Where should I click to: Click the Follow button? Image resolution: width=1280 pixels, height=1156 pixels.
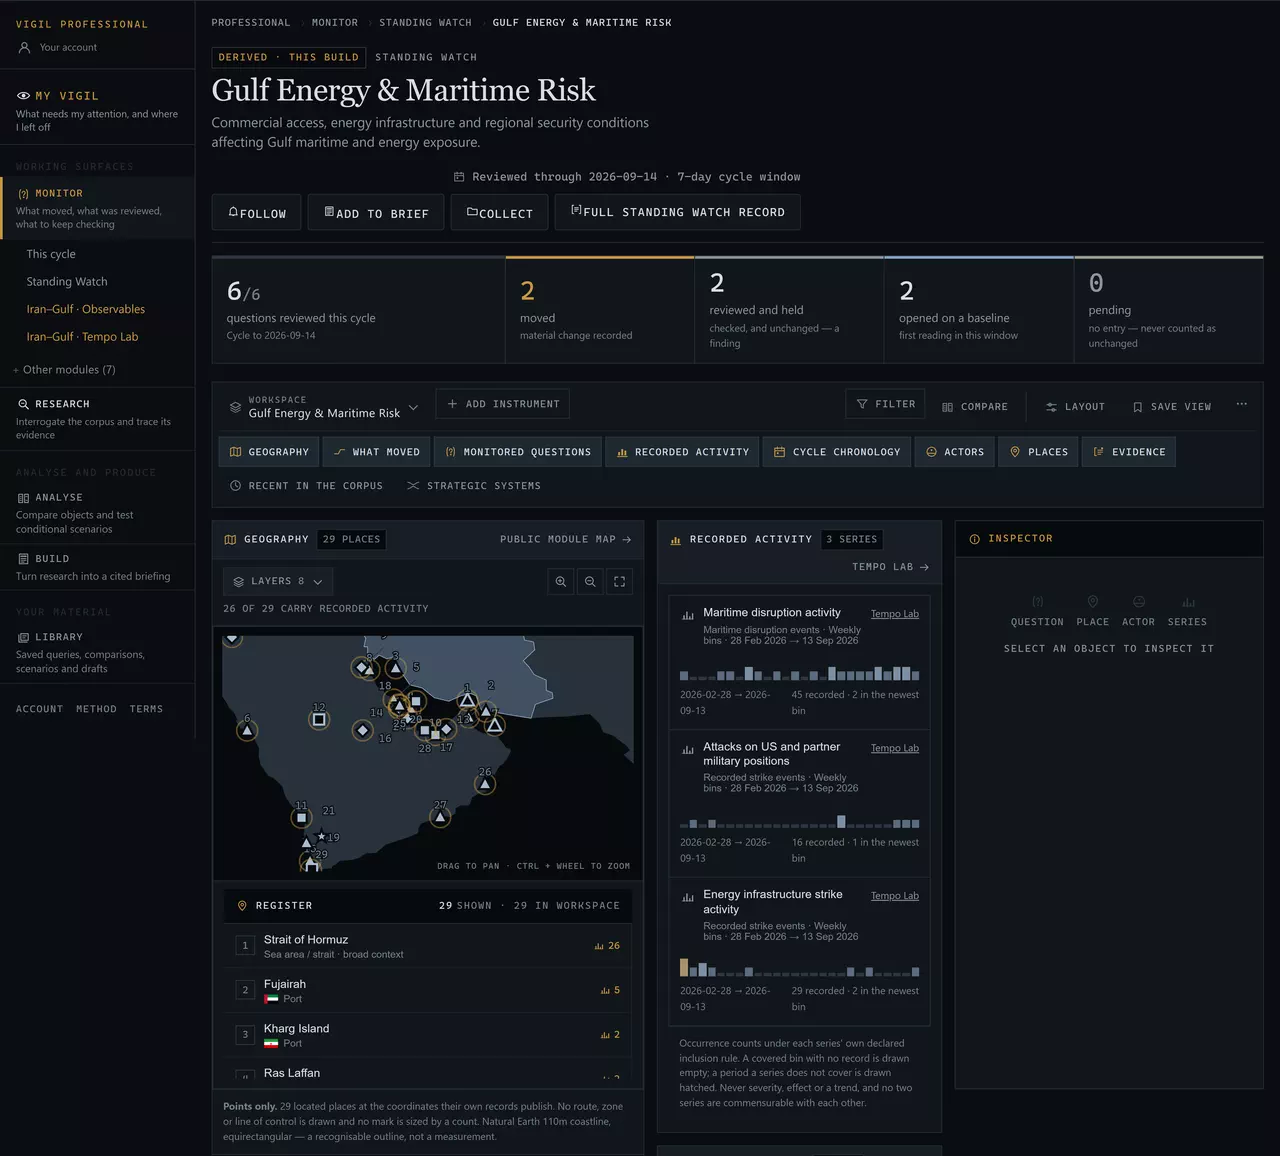pos(257,212)
